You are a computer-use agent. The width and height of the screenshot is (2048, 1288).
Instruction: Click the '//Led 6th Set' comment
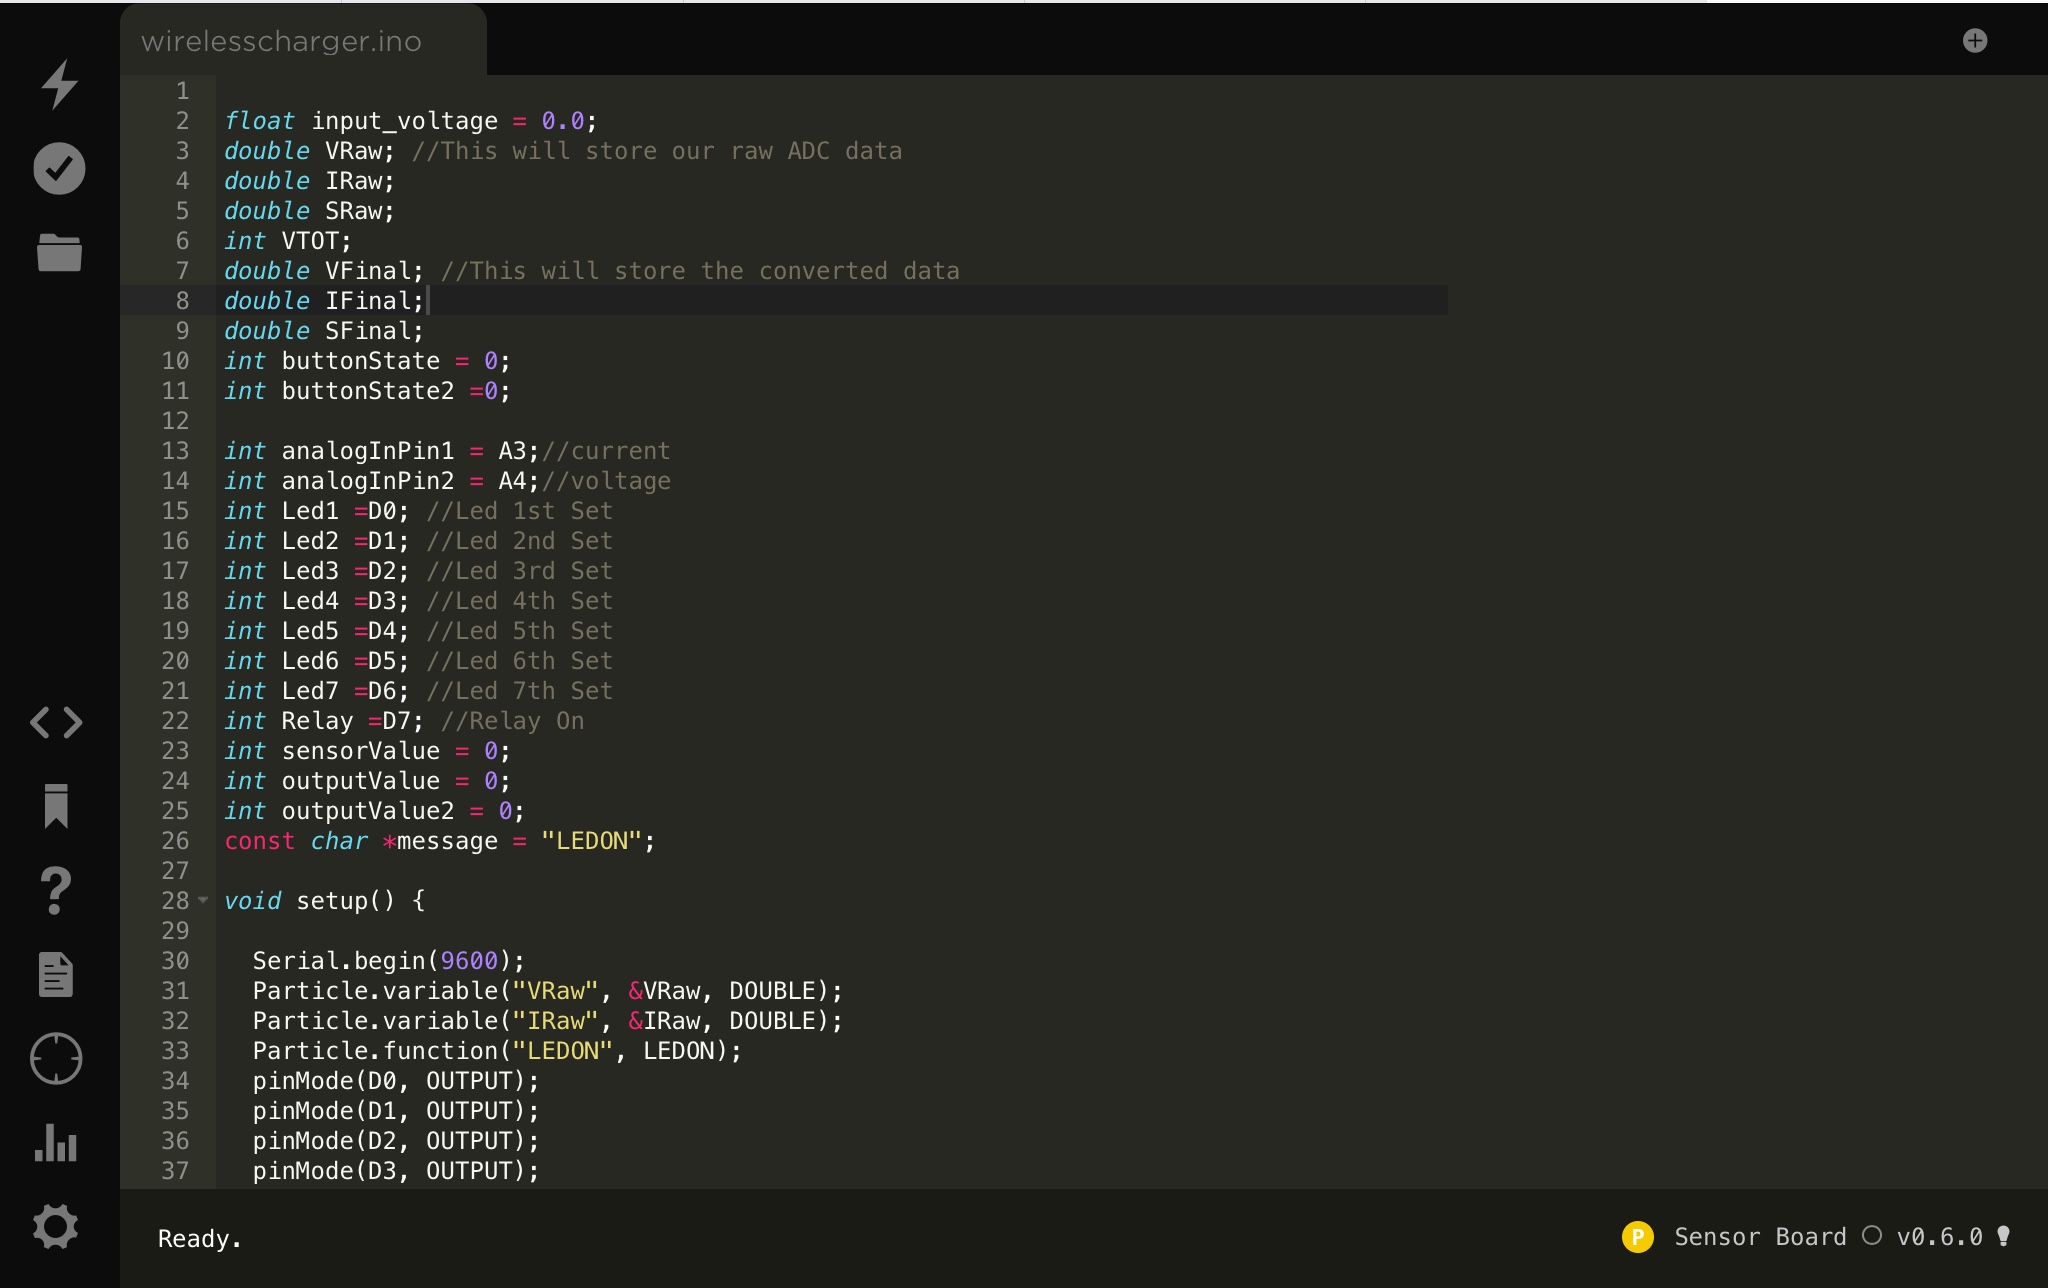(520, 661)
